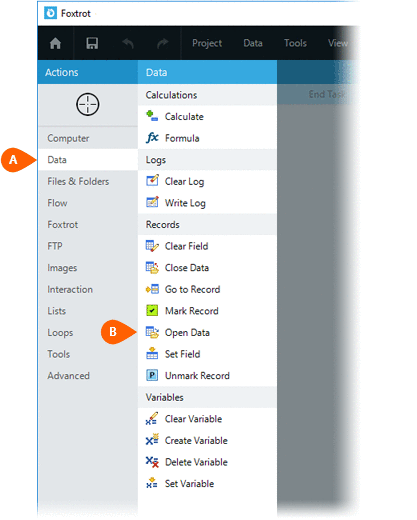Click the Write Log icon
Viewport: 417px width, 520px height.
point(152,202)
